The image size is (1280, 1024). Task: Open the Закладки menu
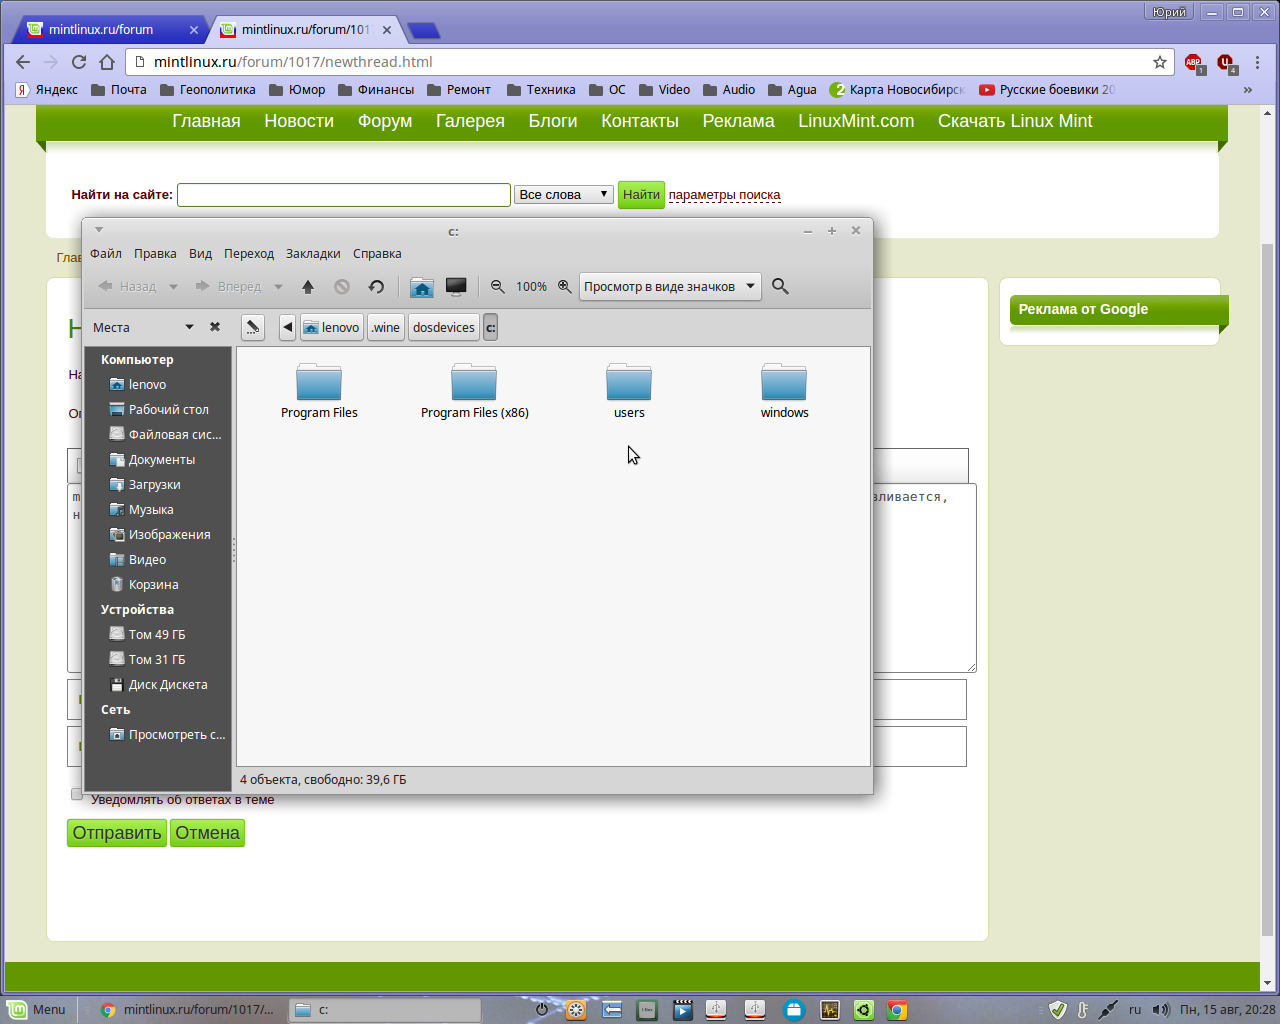[x=313, y=254]
